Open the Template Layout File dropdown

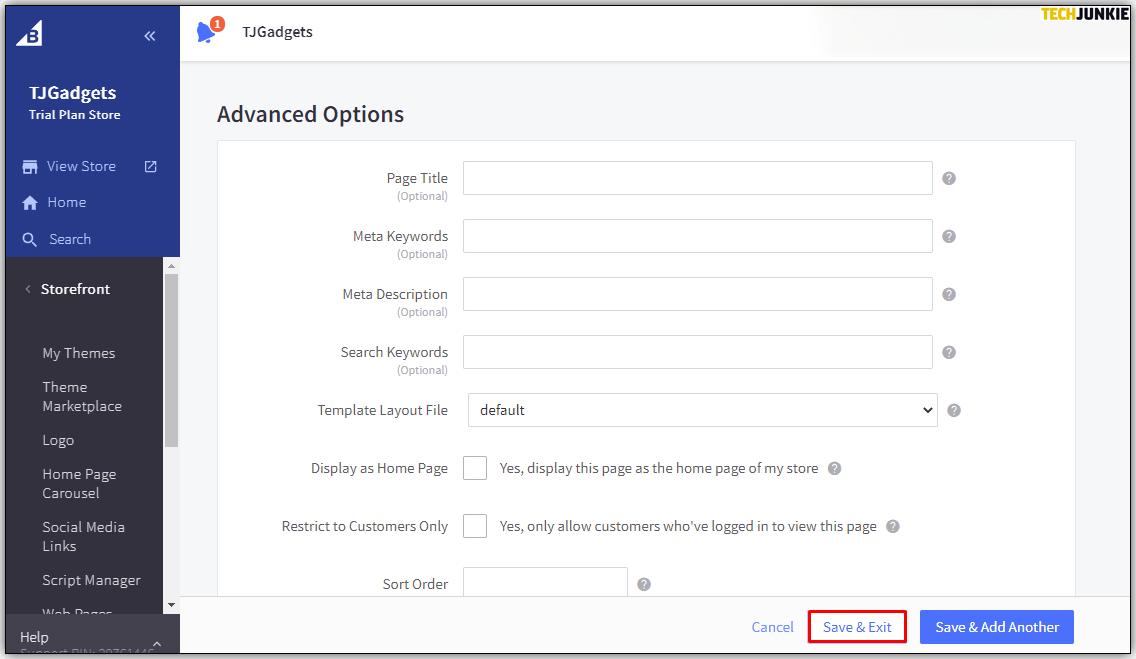pyautogui.click(x=702, y=410)
